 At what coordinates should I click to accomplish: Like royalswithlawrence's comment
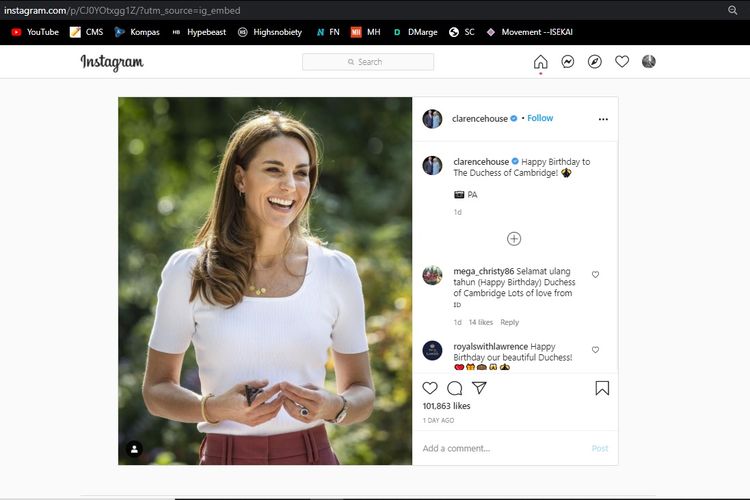[x=596, y=350]
